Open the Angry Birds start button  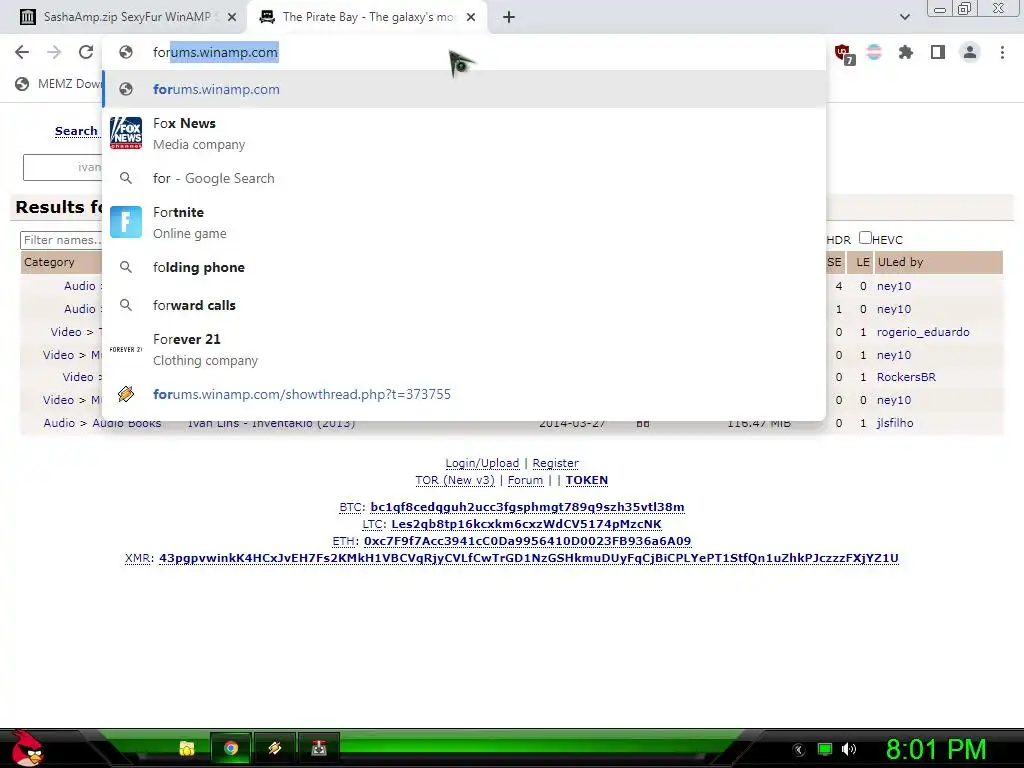point(26,748)
